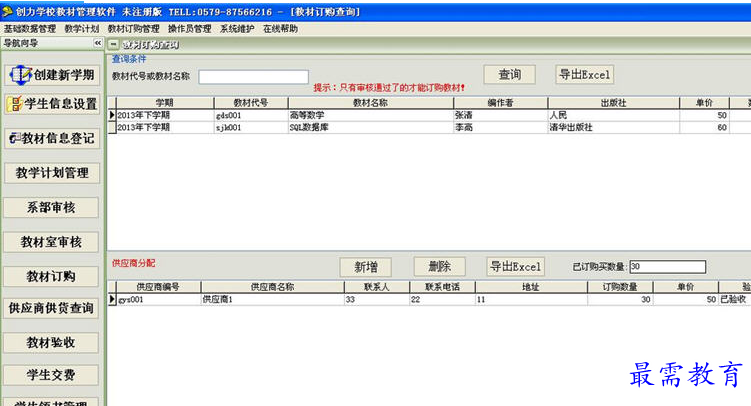
Task: Open 学生信息设置 from the navigation sidebar
Action: pos(52,104)
